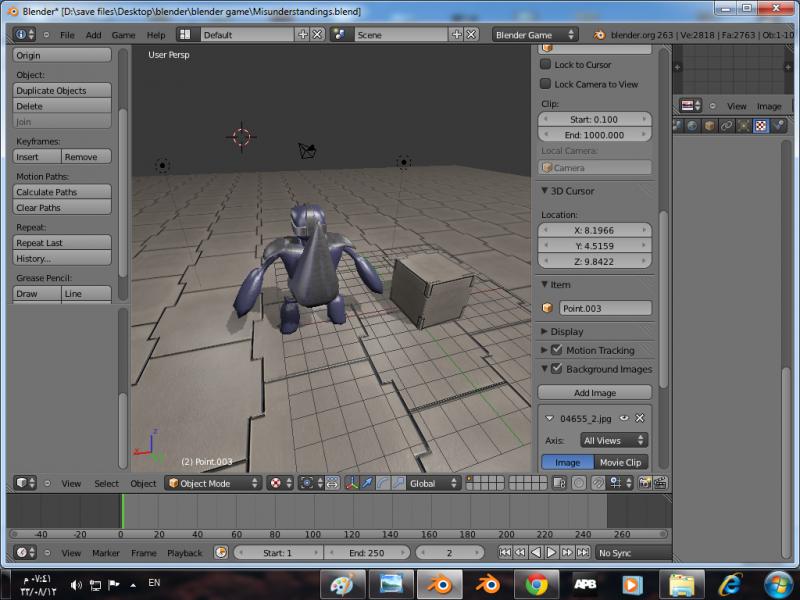Image resolution: width=800 pixels, height=600 pixels.
Task: Click the OpenGL render image icon
Action: point(644,483)
